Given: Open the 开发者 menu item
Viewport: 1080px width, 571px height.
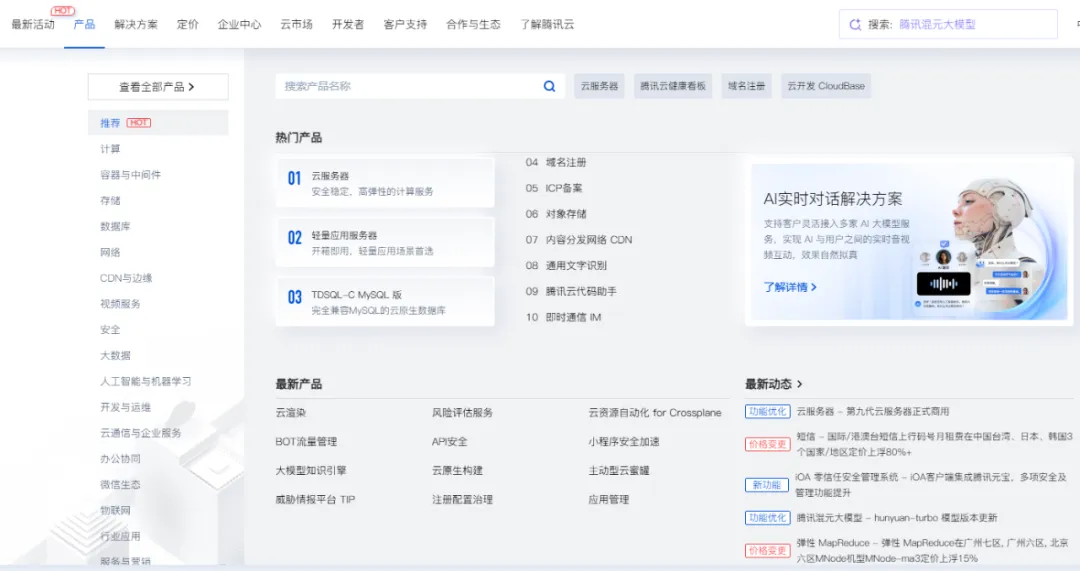Looking at the screenshot, I should pyautogui.click(x=348, y=24).
